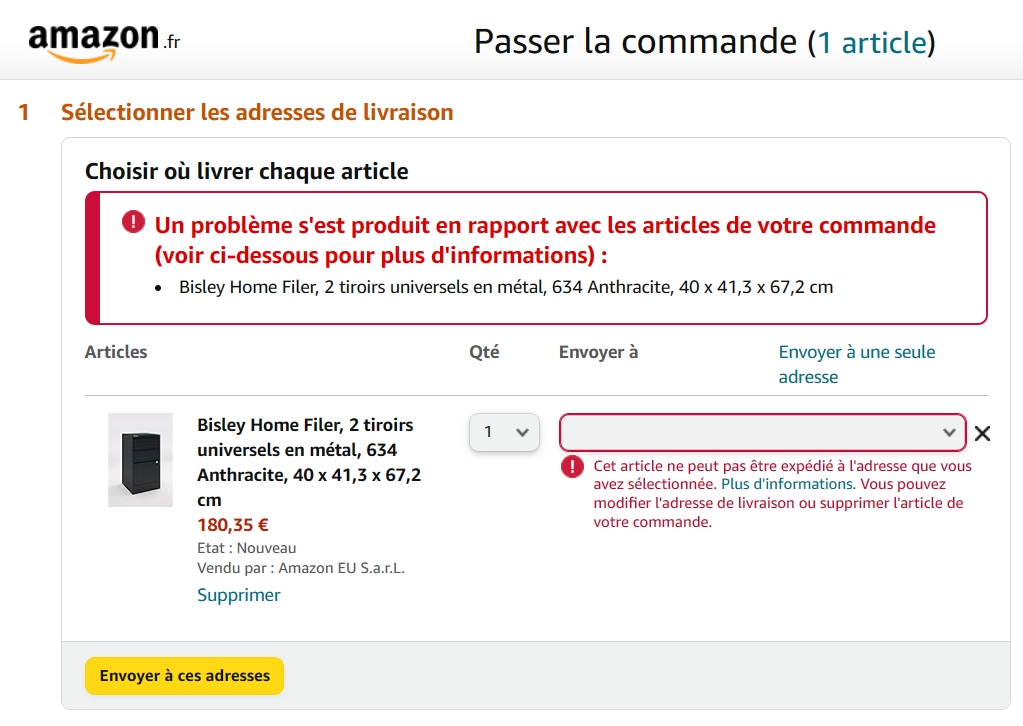Click the 'Qté' column header
The height and width of the screenshot is (726, 1023).
[x=484, y=352]
